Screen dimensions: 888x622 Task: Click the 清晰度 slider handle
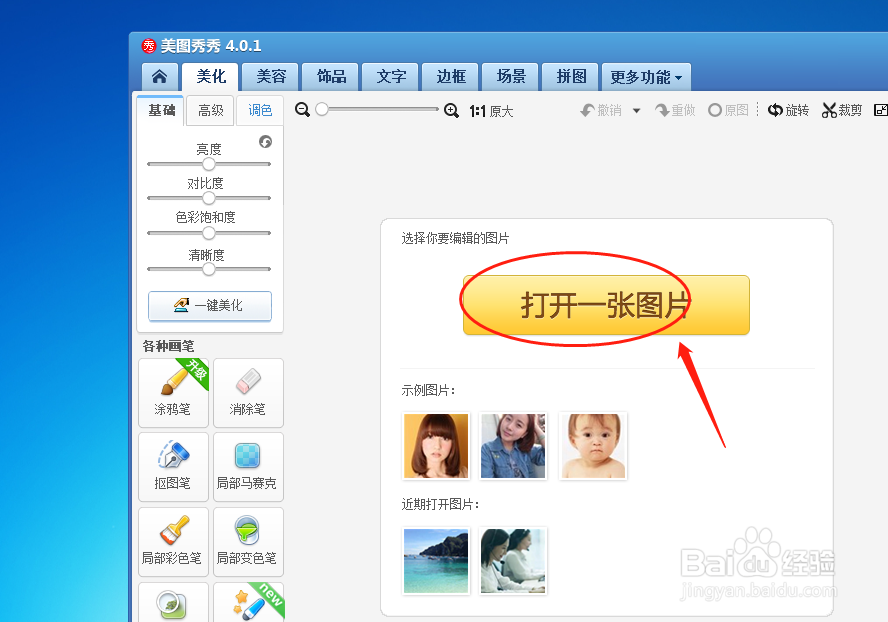point(209,269)
